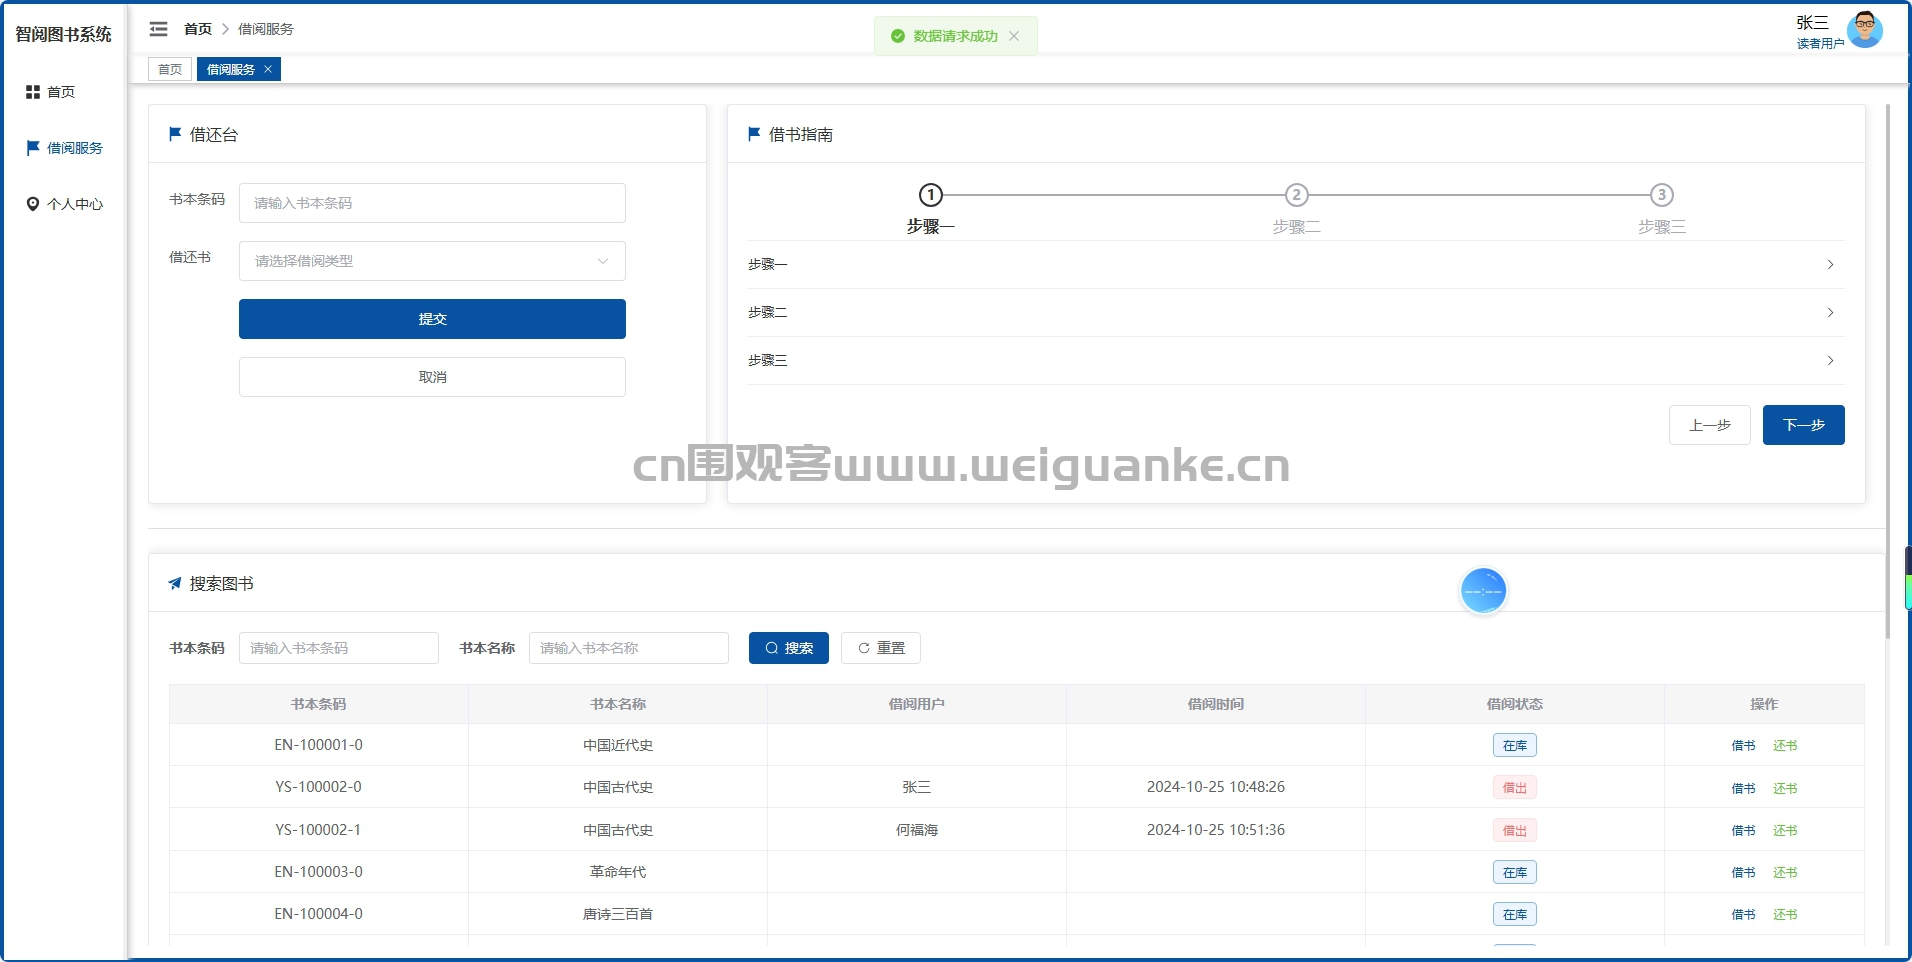Click 借书 for EN-100001-0
Image resolution: width=1912 pixels, height=962 pixels.
point(1743,746)
